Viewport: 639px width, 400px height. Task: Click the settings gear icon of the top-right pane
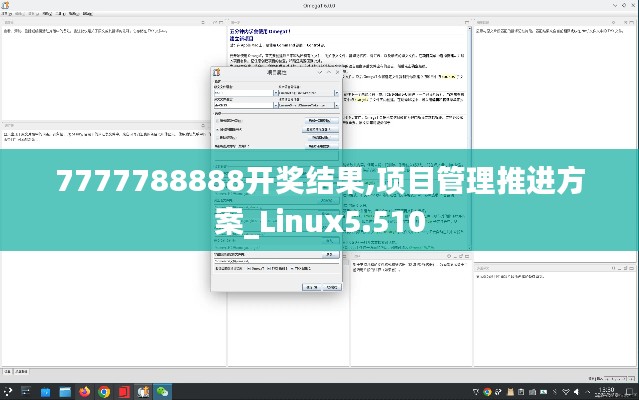(613, 22)
